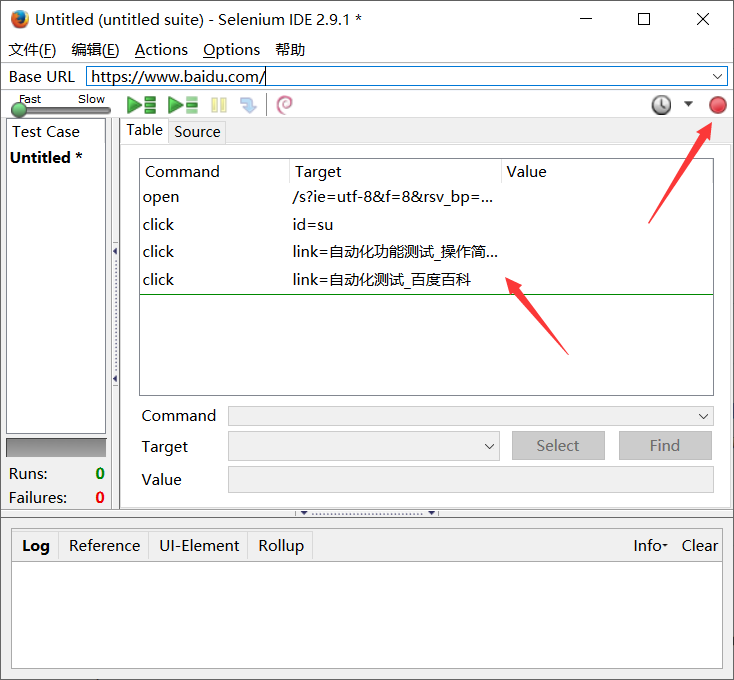
Task: Click the blue Step arrow icon
Action: click(x=248, y=105)
